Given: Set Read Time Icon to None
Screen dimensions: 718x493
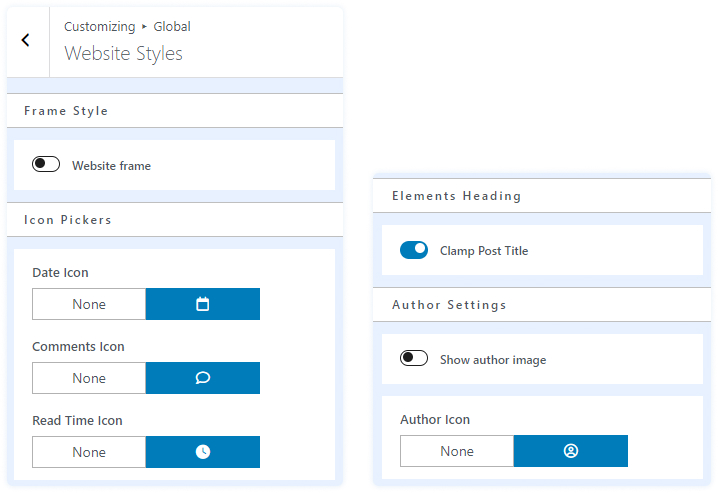Looking at the screenshot, I should [x=89, y=452].
